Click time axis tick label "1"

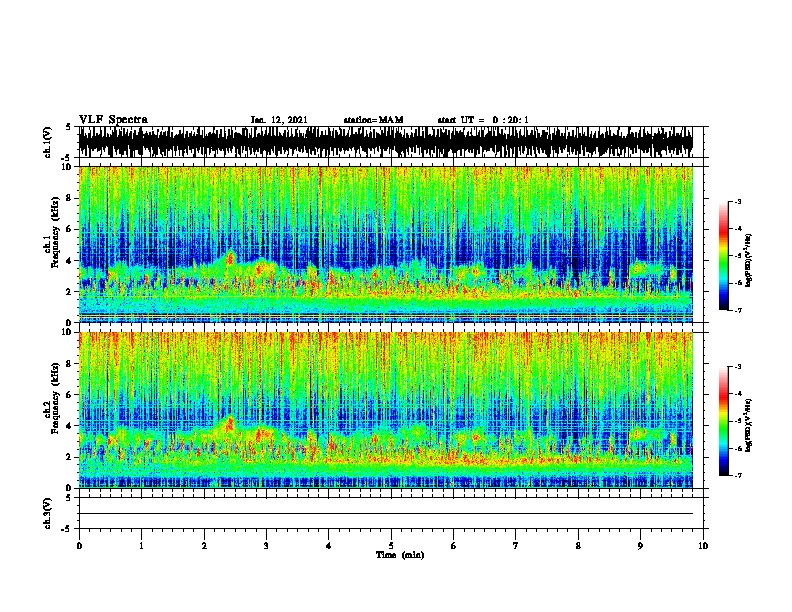click(x=141, y=545)
